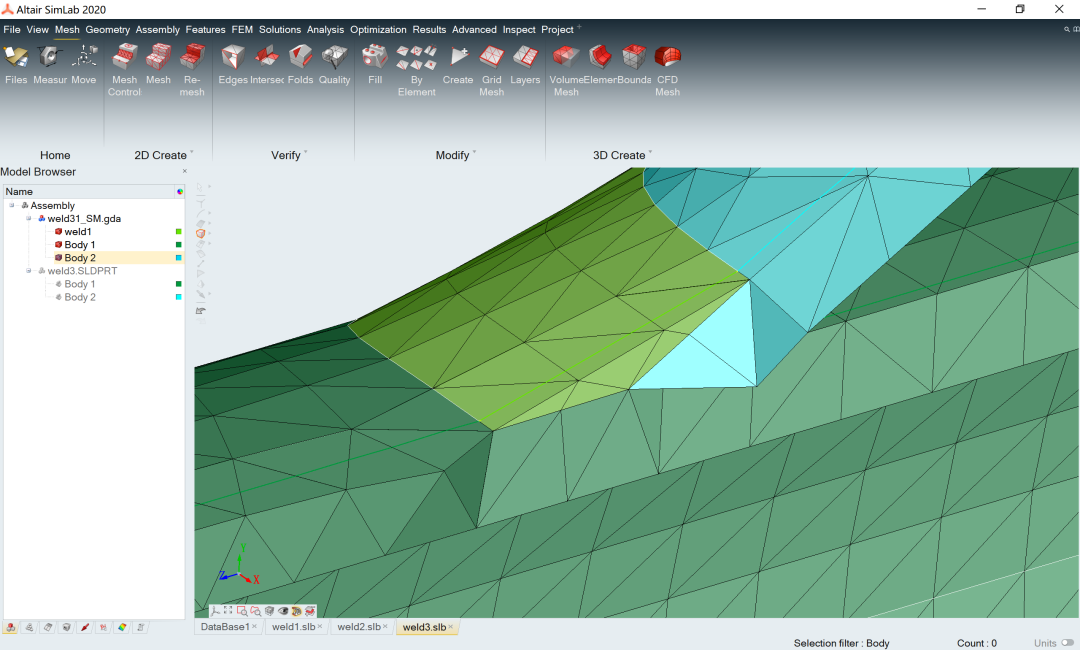Collapse the weld31_SM.gda tree node
Viewport: 1080px width, 650px height.
(x=29, y=218)
